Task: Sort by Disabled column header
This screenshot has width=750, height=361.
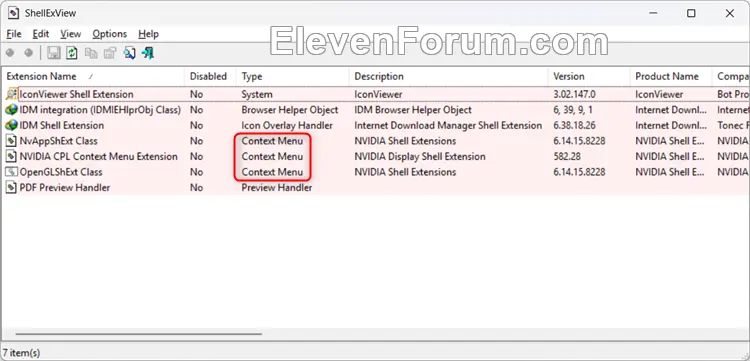Action: point(210,77)
